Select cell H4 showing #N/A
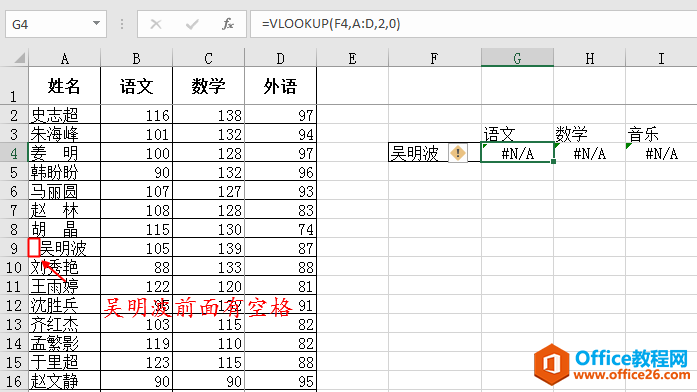Image resolution: width=697 pixels, height=392 pixels. 589,153
